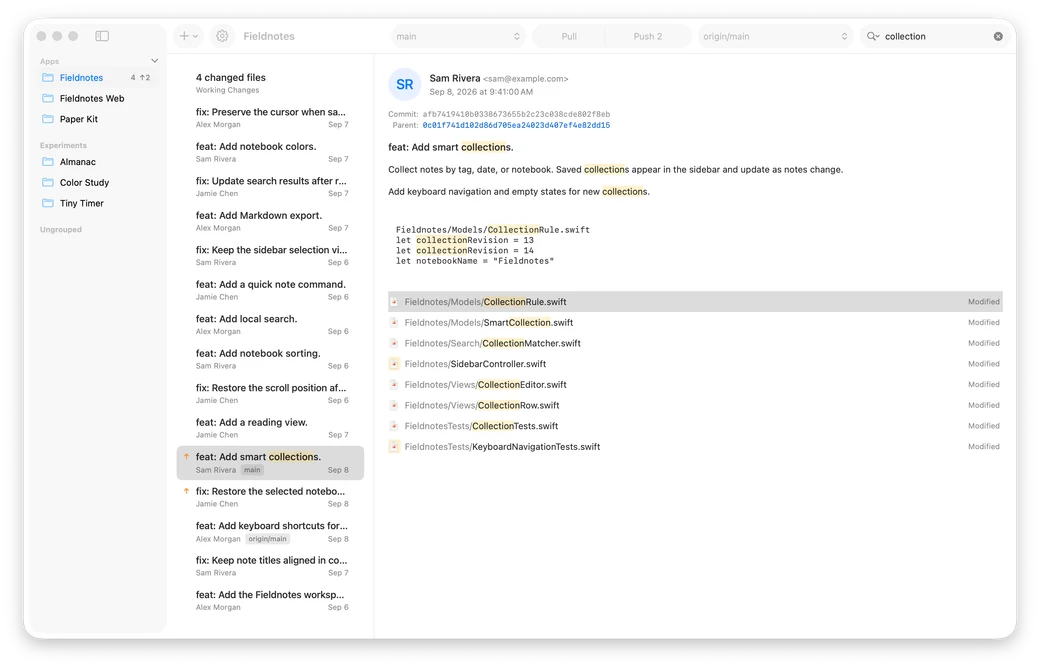This screenshot has width=1040, height=668.
Task: Select commit feat: Add local search
Action: 270,324
